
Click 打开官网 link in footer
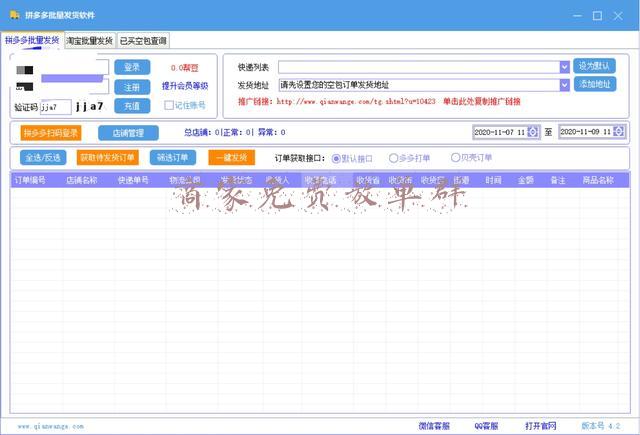(540, 426)
